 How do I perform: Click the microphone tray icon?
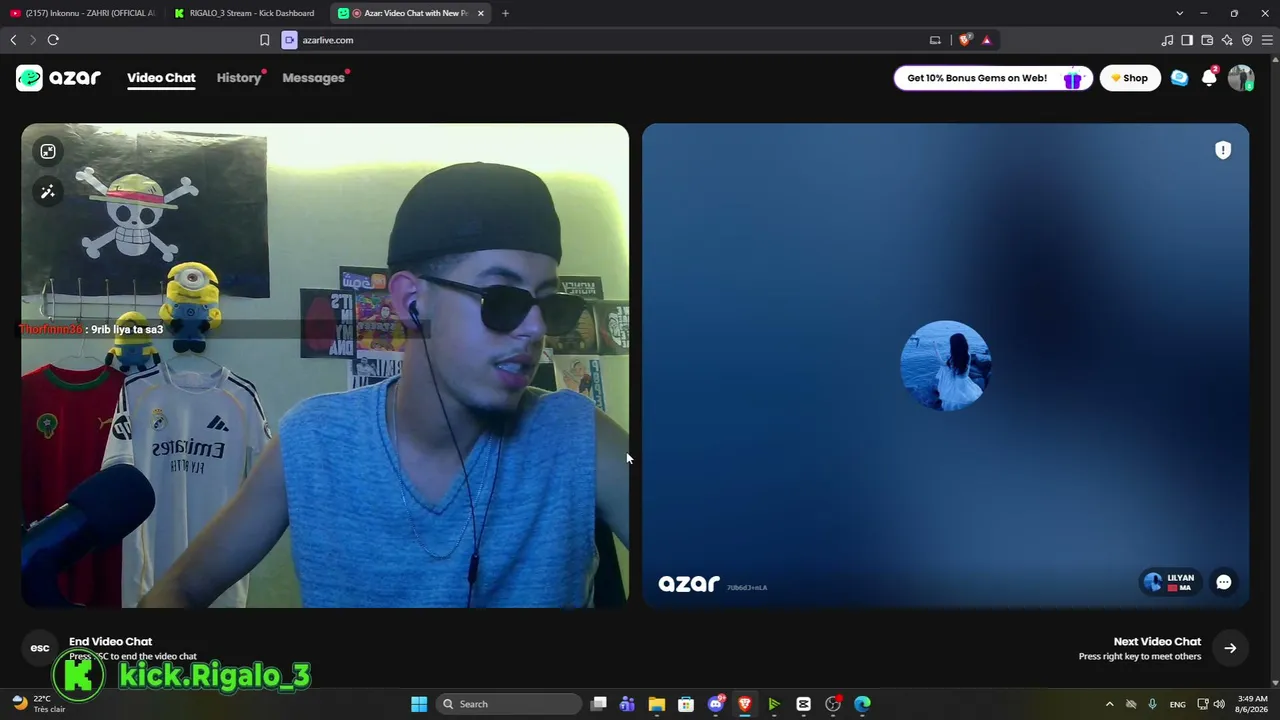1153,704
